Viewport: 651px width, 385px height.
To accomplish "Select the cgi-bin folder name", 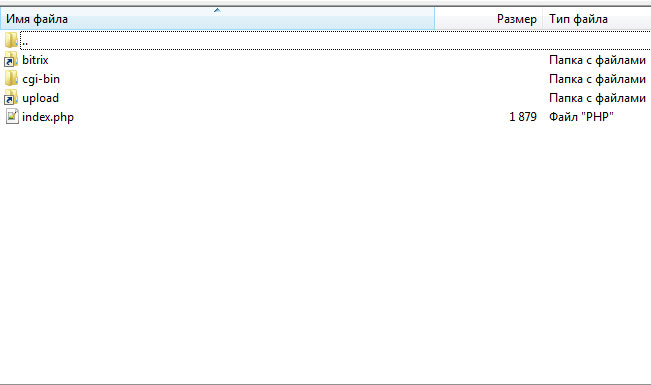I will [x=41, y=79].
